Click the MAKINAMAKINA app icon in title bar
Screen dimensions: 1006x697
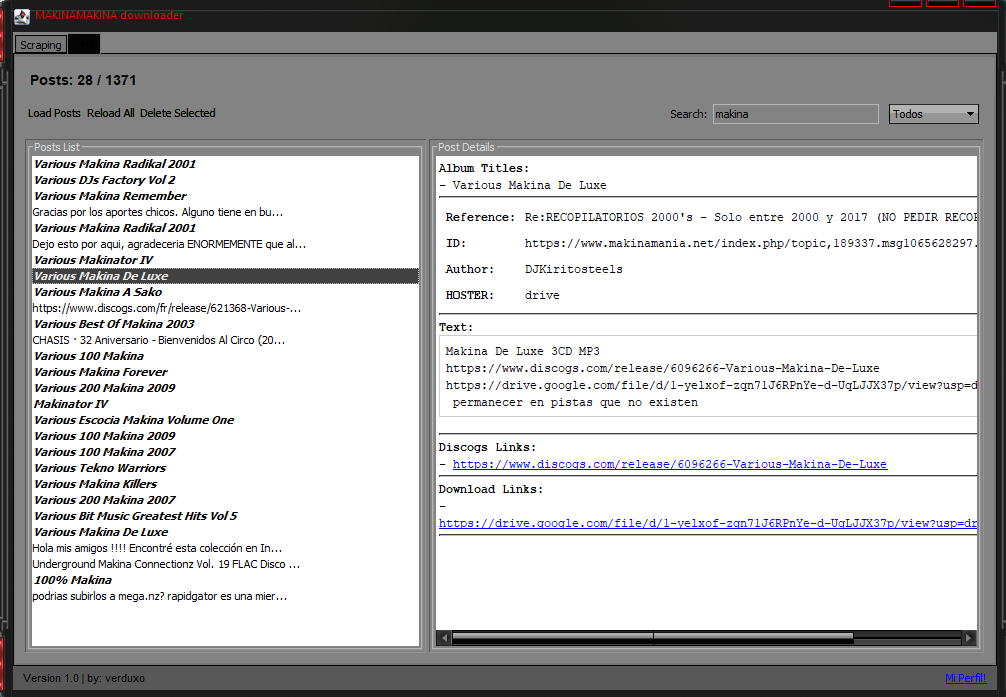coord(21,16)
